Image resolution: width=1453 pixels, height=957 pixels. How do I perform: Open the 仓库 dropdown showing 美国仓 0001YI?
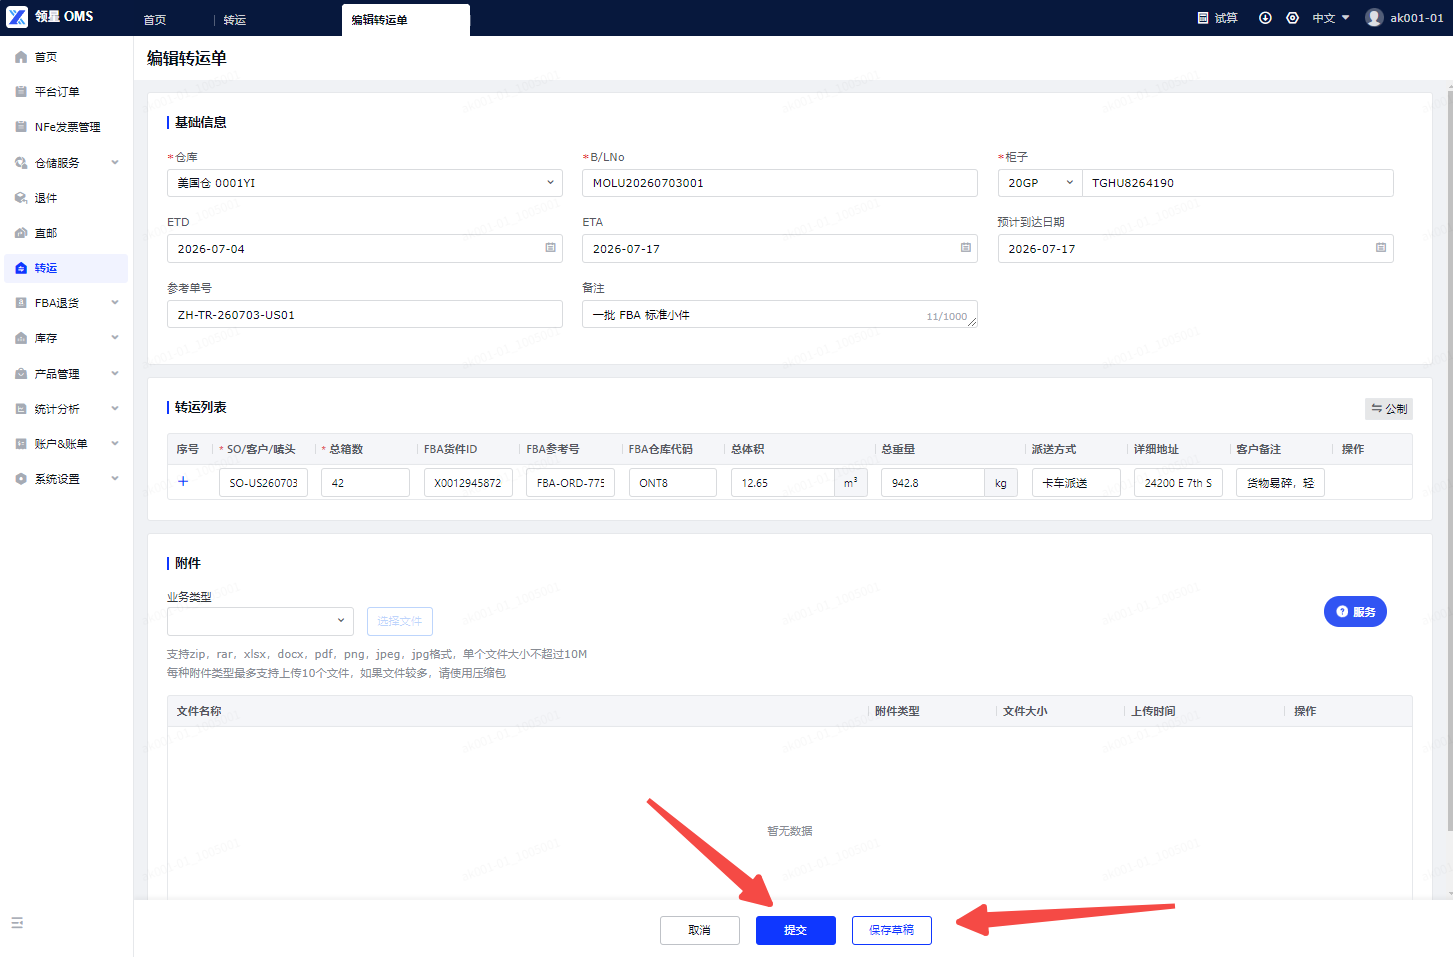click(365, 183)
